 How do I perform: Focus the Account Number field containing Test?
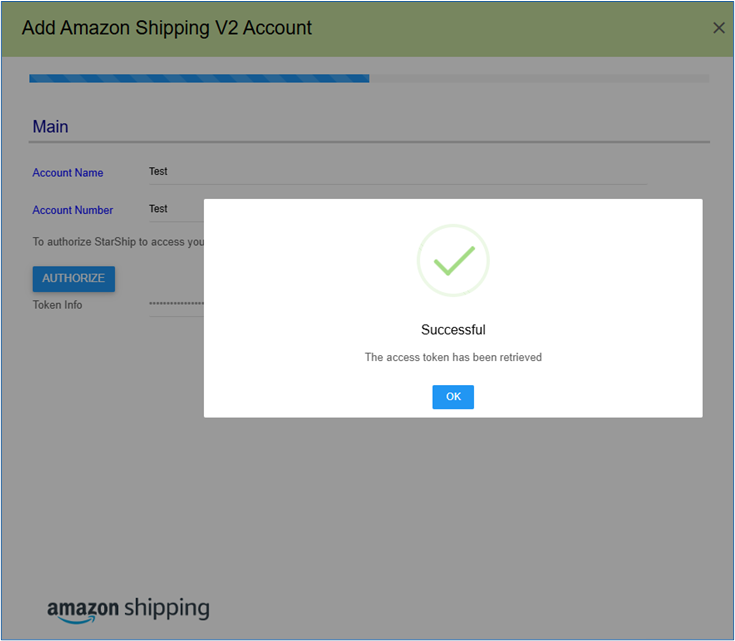coord(176,209)
